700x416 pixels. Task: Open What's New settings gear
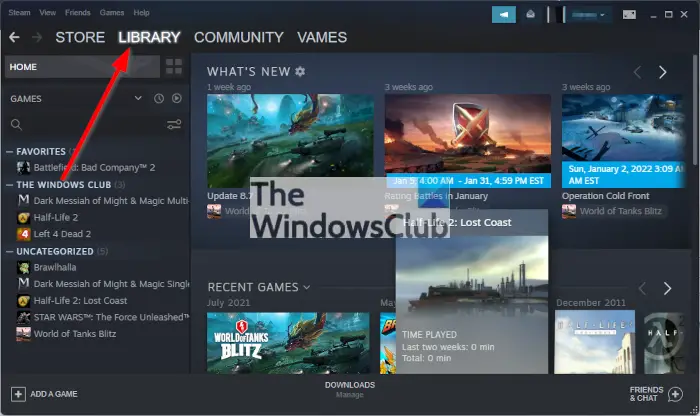pos(300,71)
